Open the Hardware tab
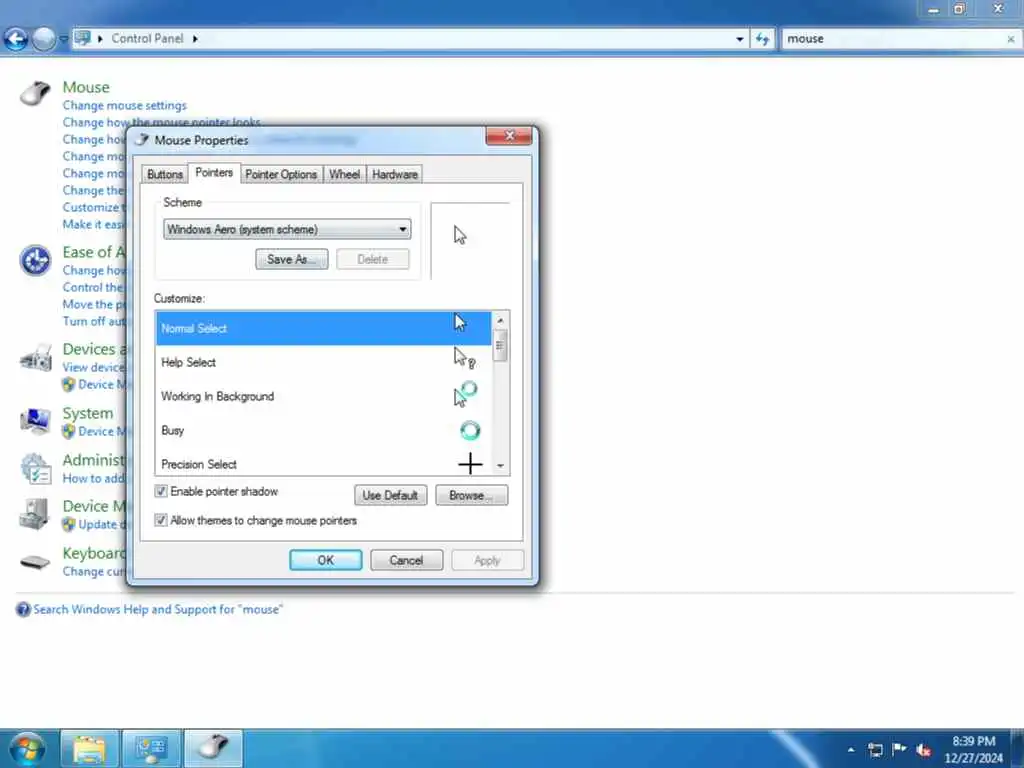 (394, 174)
